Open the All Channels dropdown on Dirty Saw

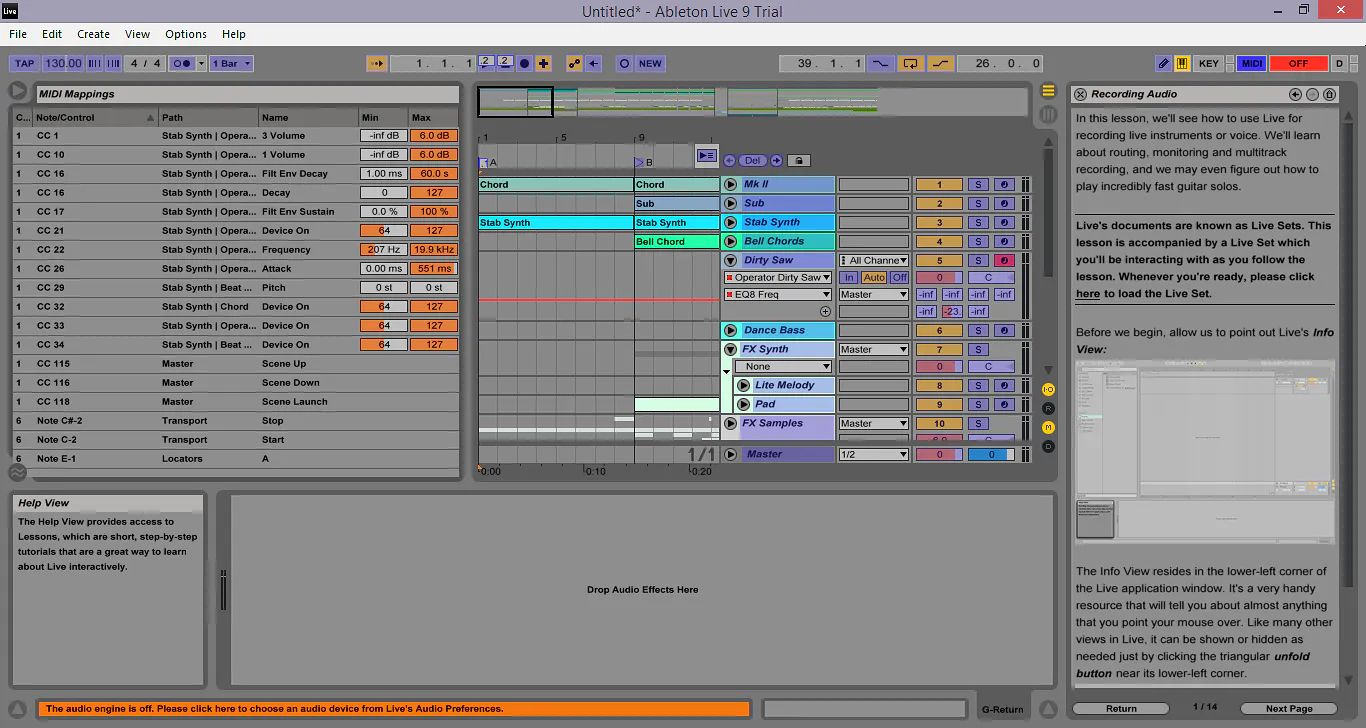[x=873, y=259]
